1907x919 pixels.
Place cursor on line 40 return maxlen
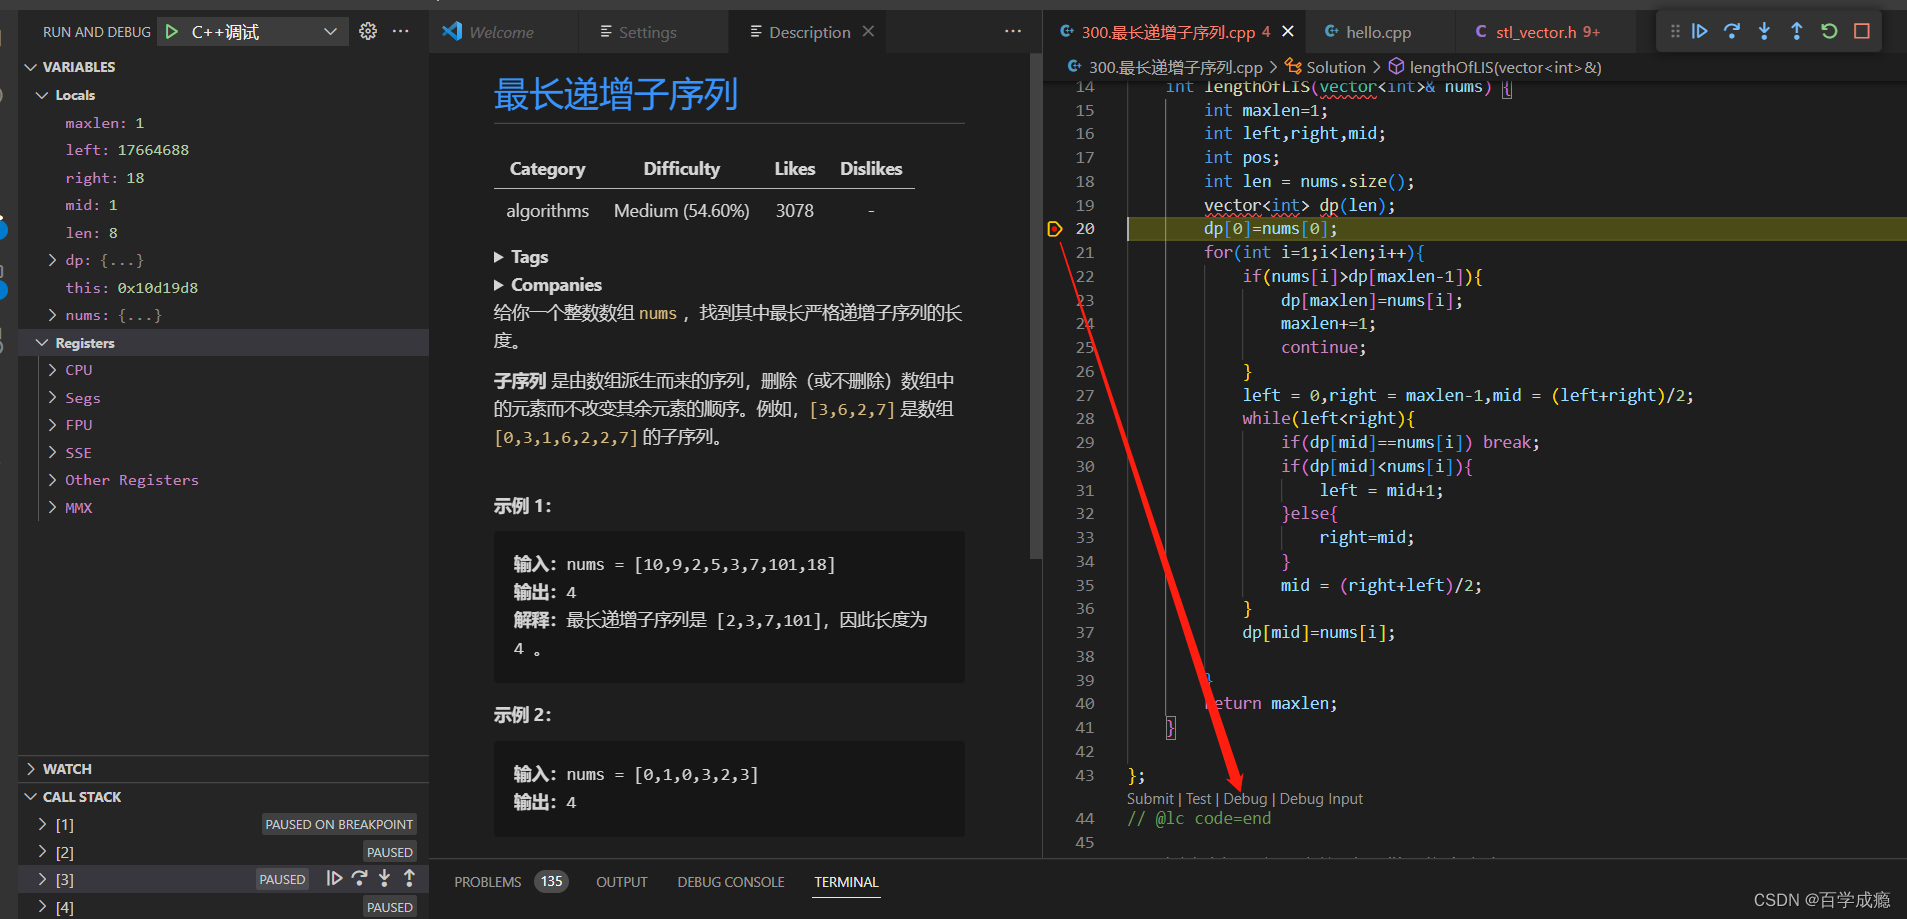pos(1271,704)
